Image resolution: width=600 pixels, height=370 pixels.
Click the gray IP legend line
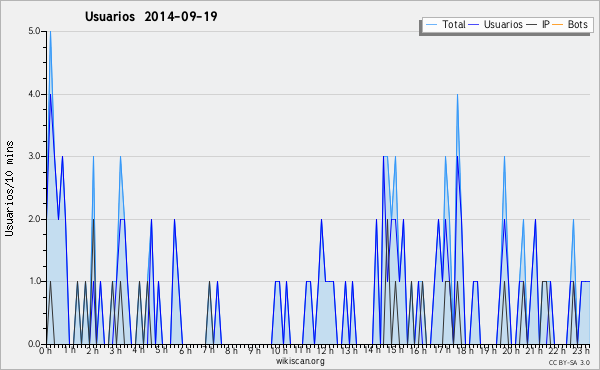click(532, 24)
